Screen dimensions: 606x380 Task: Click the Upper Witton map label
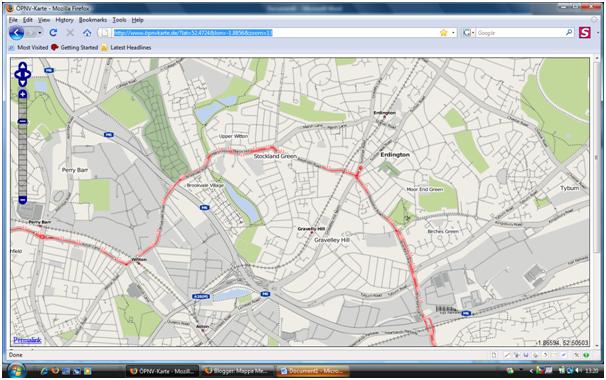tap(233, 136)
